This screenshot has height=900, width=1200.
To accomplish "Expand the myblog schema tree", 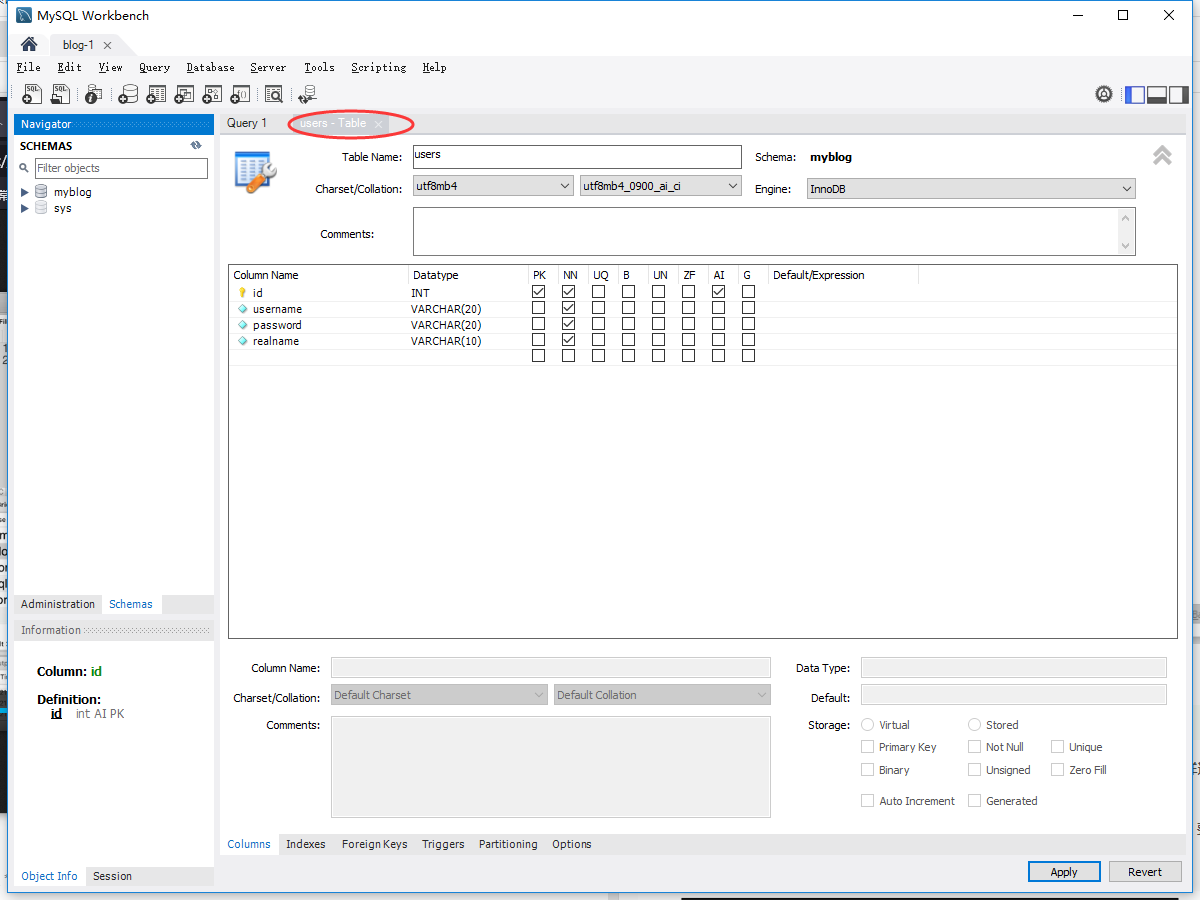I will 25,192.
